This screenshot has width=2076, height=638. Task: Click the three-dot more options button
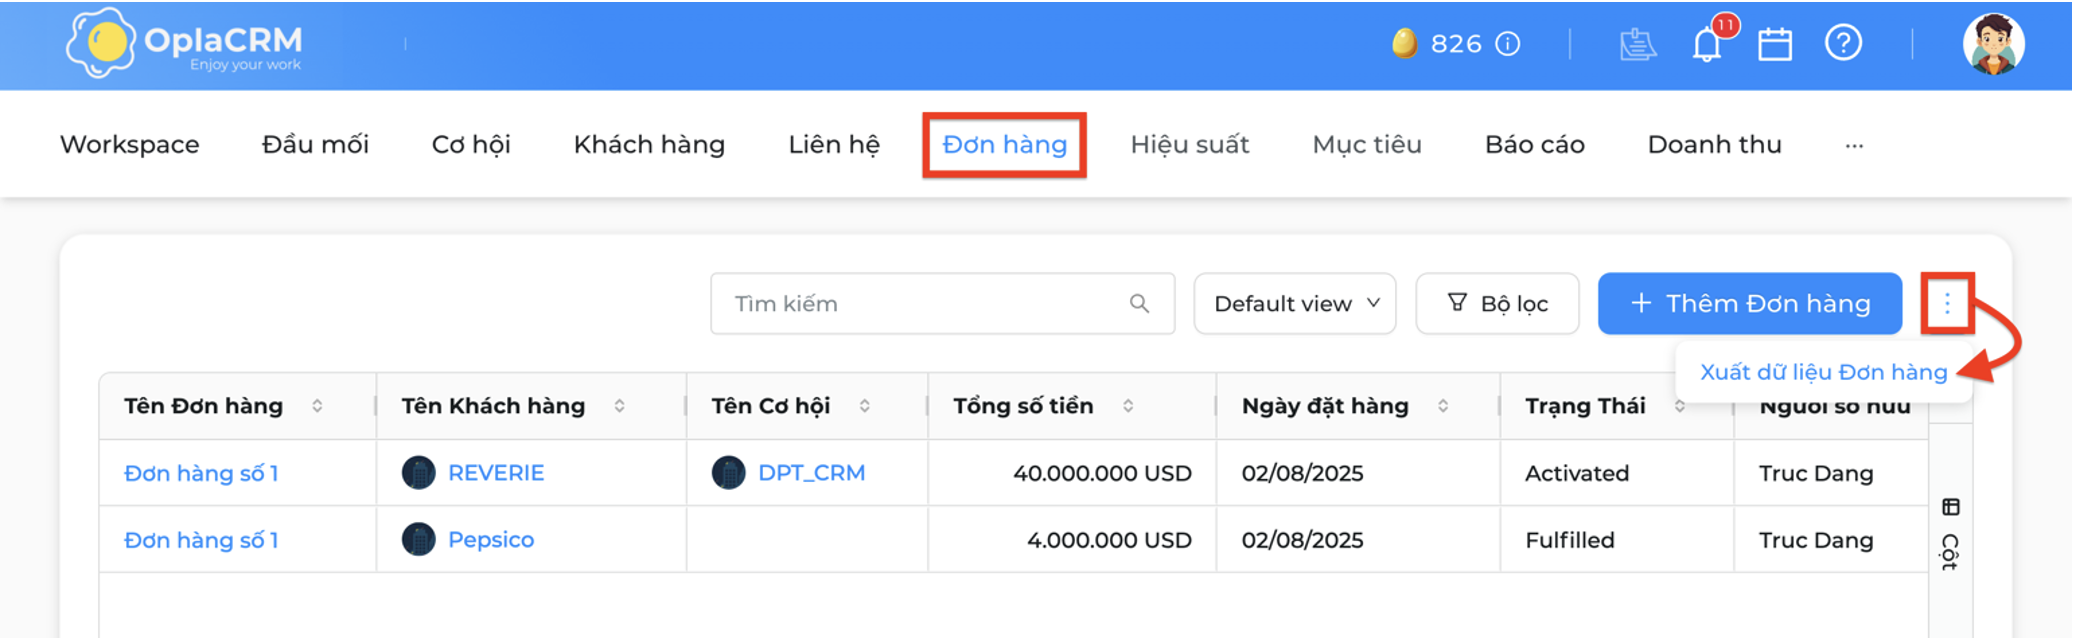coord(1947,303)
